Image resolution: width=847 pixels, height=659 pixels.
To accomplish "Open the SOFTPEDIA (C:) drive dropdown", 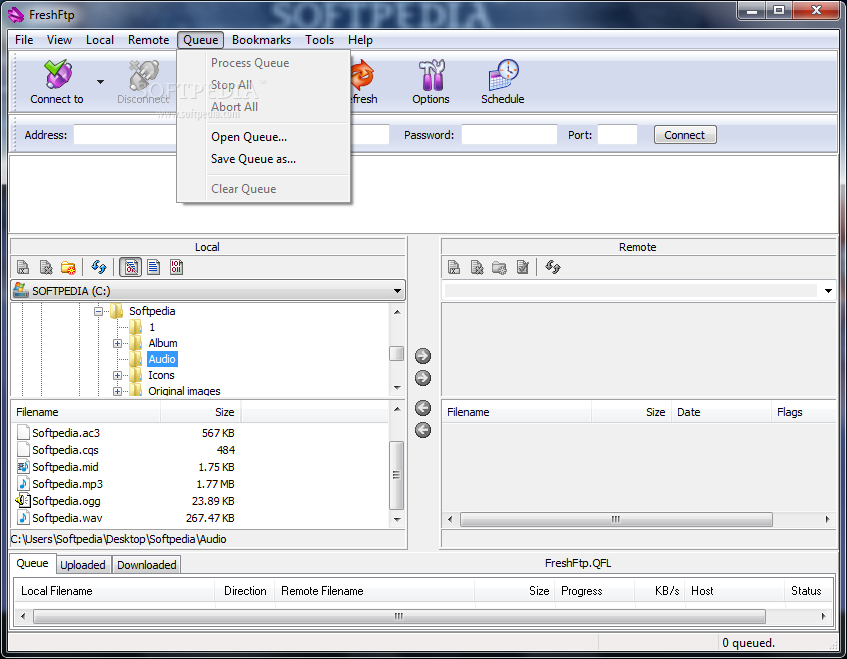I will coord(398,291).
